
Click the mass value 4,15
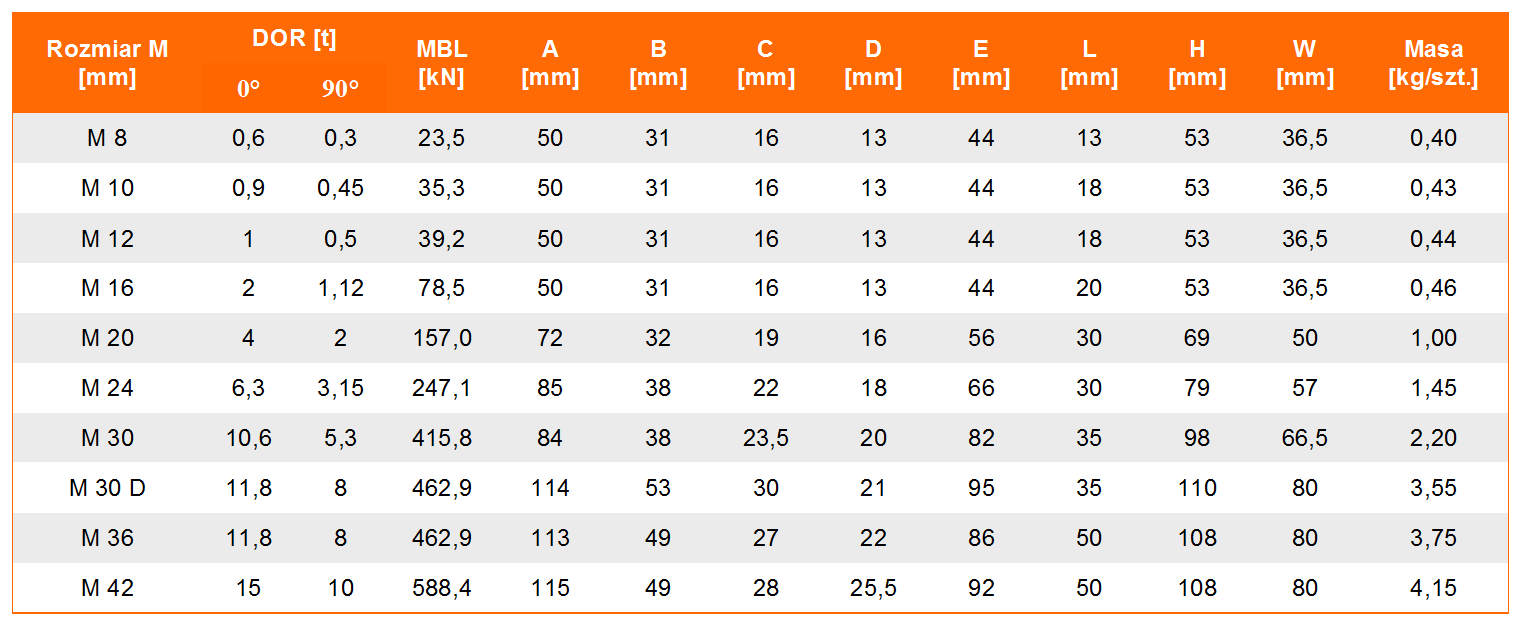(1433, 588)
